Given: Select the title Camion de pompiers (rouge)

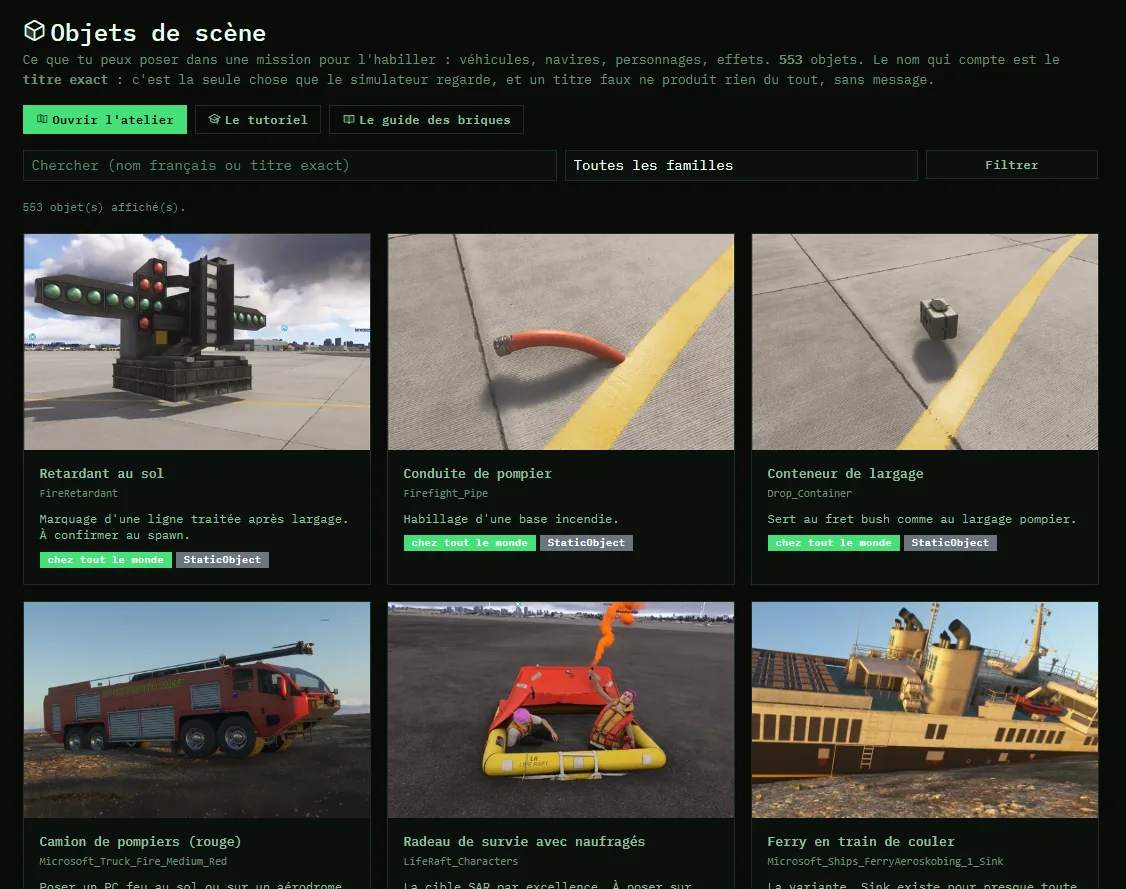Looking at the screenshot, I should tap(140, 842).
